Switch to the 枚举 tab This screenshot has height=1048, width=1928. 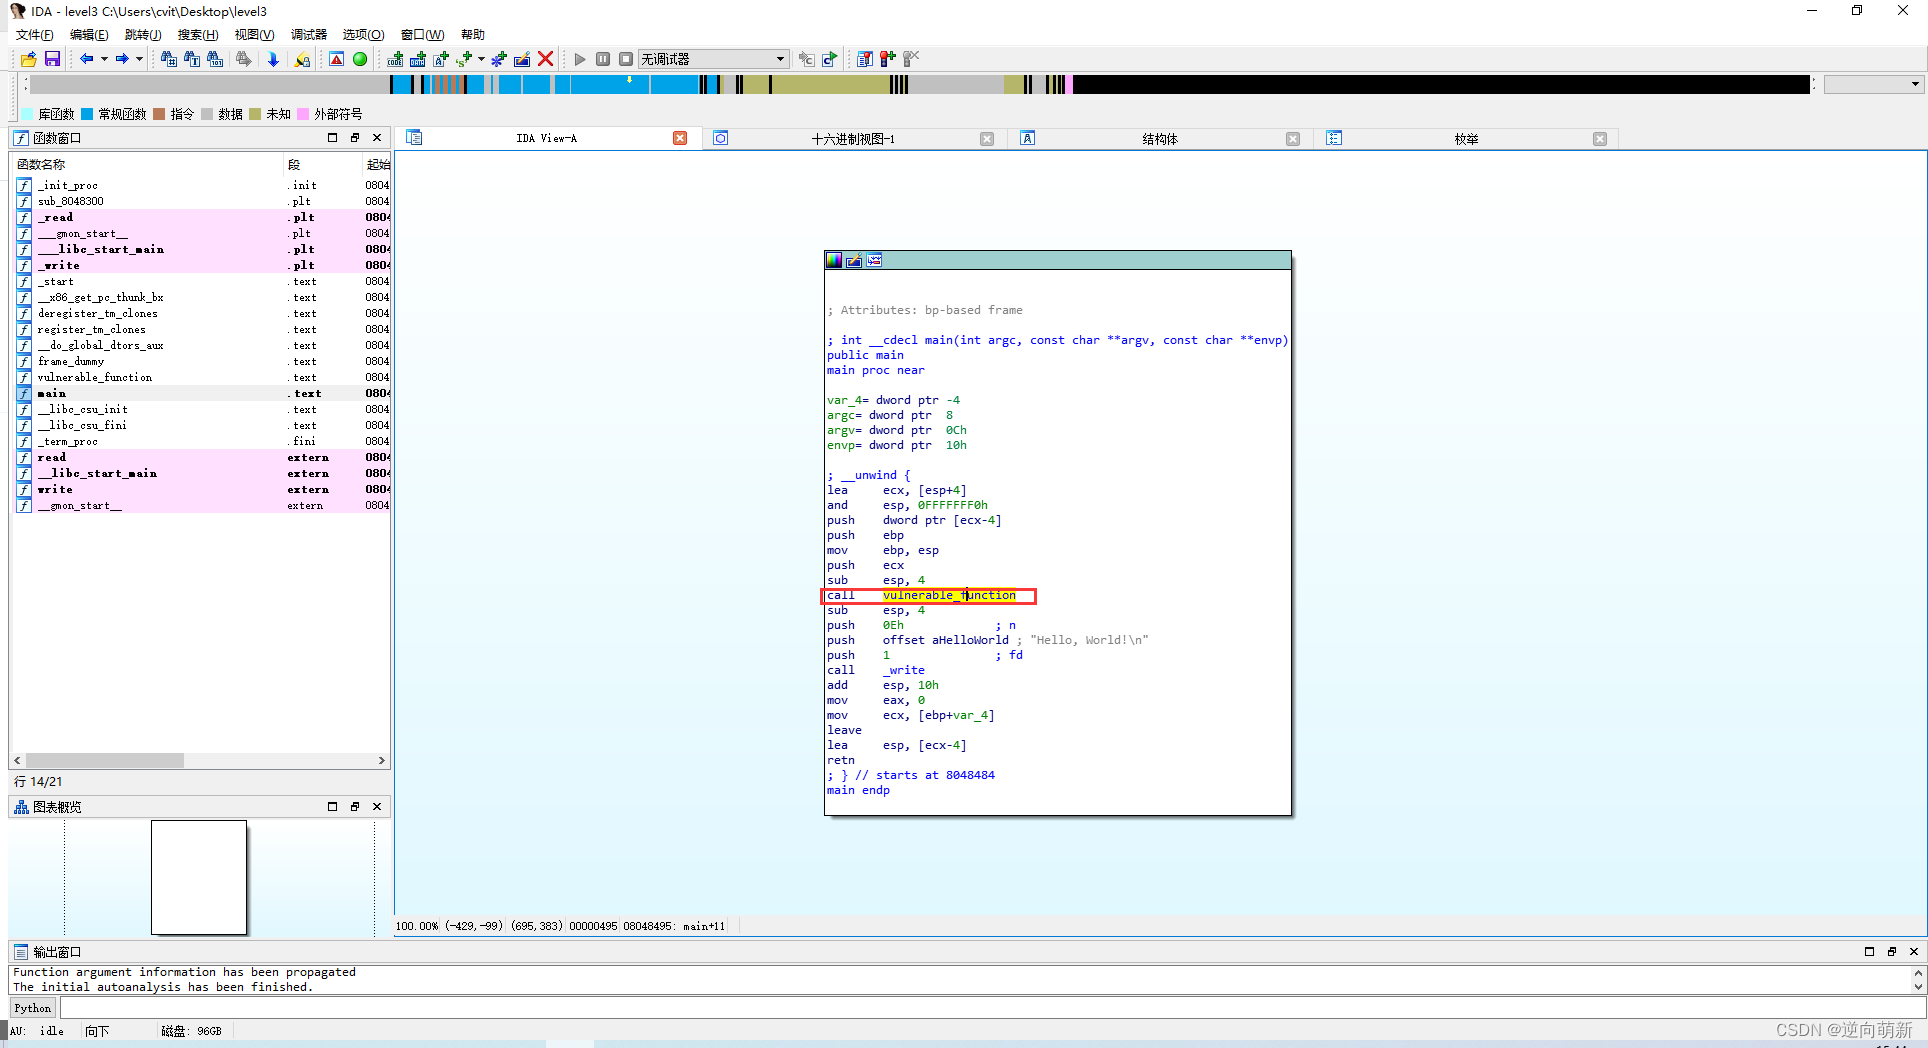(x=1466, y=139)
